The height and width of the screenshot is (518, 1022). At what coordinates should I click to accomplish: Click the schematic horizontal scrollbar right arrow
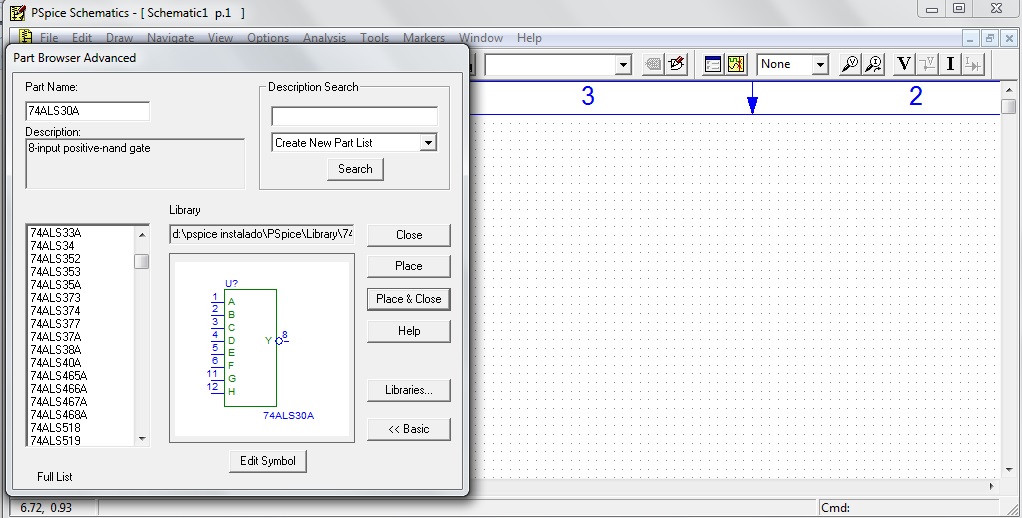(993, 485)
